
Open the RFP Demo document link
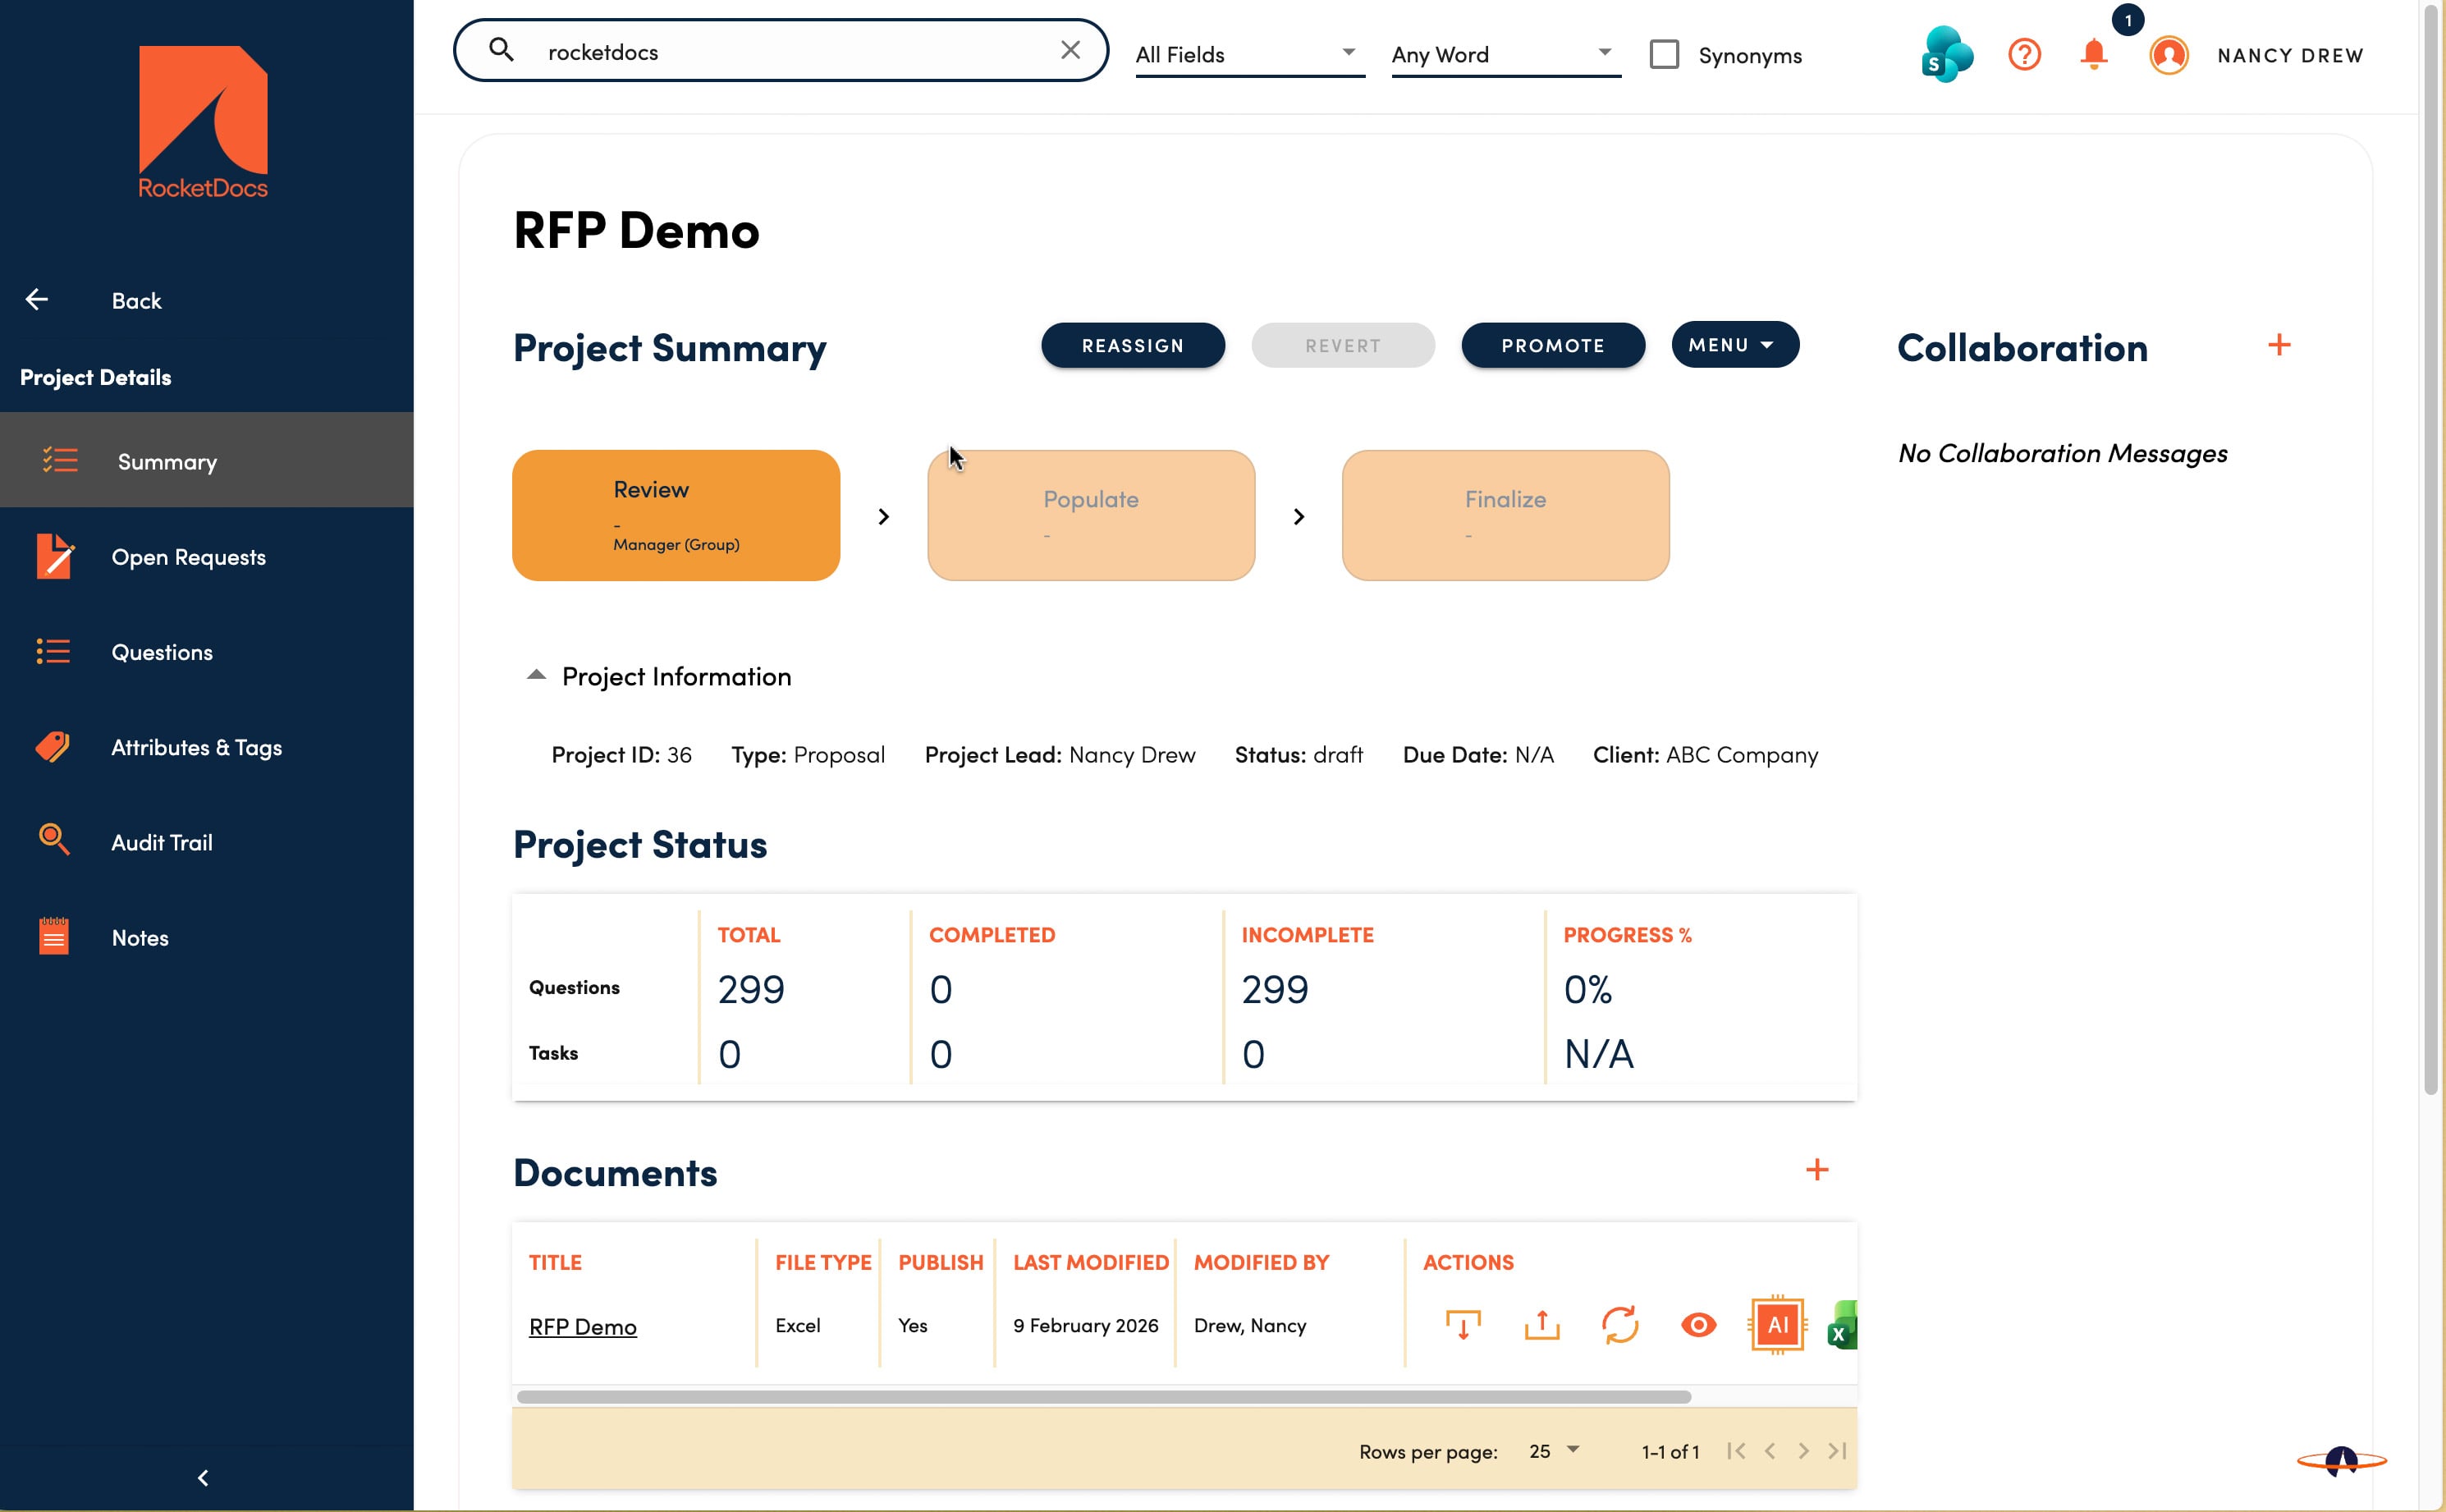(583, 1326)
